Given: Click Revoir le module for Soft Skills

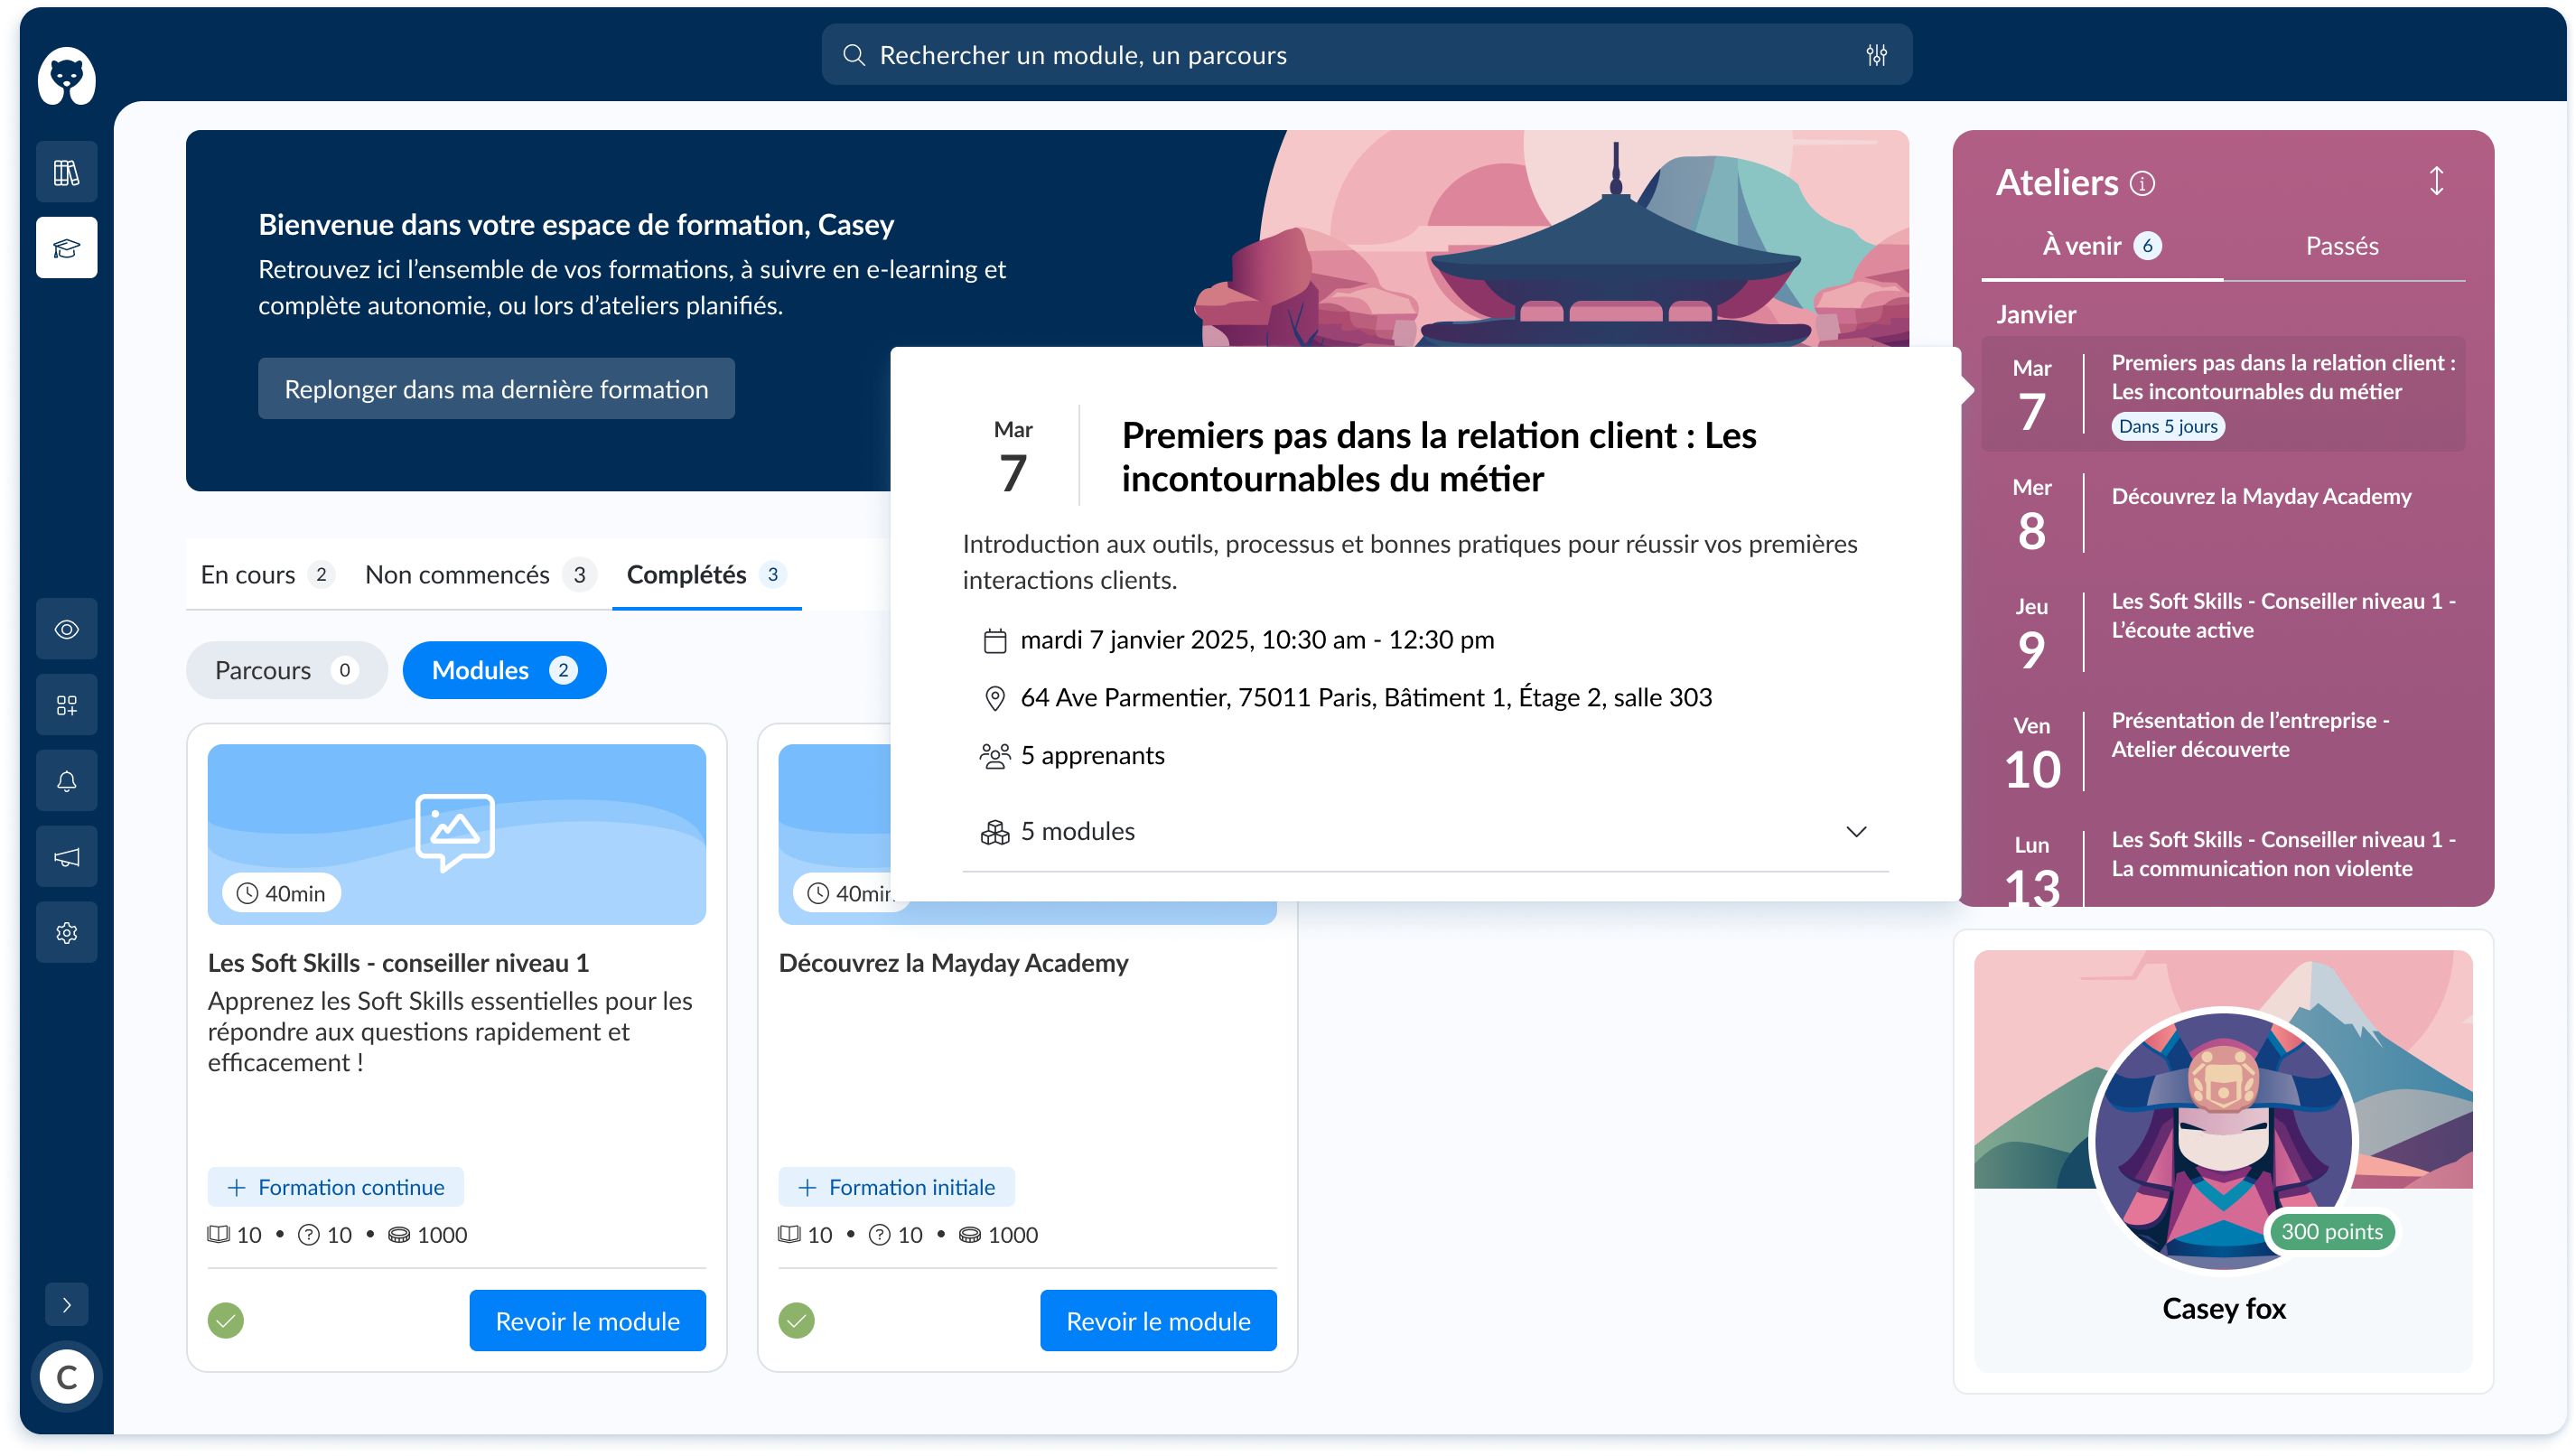Looking at the screenshot, I should pyautogui.click(x=587, y=1321).
